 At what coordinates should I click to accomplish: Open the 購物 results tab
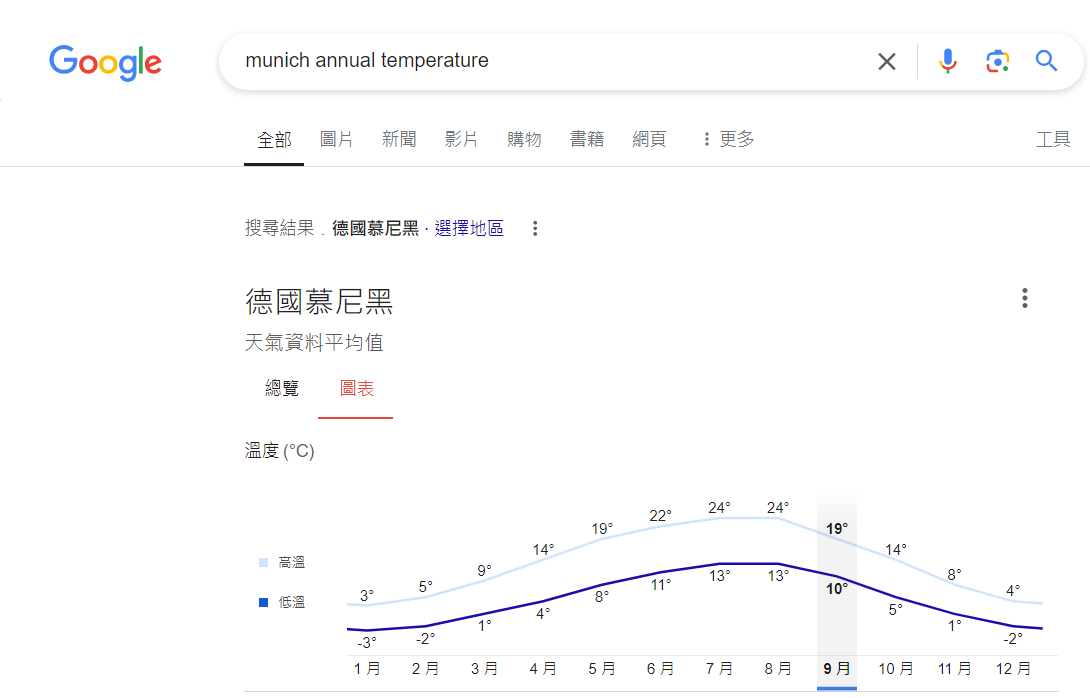(x=524, y=140)
